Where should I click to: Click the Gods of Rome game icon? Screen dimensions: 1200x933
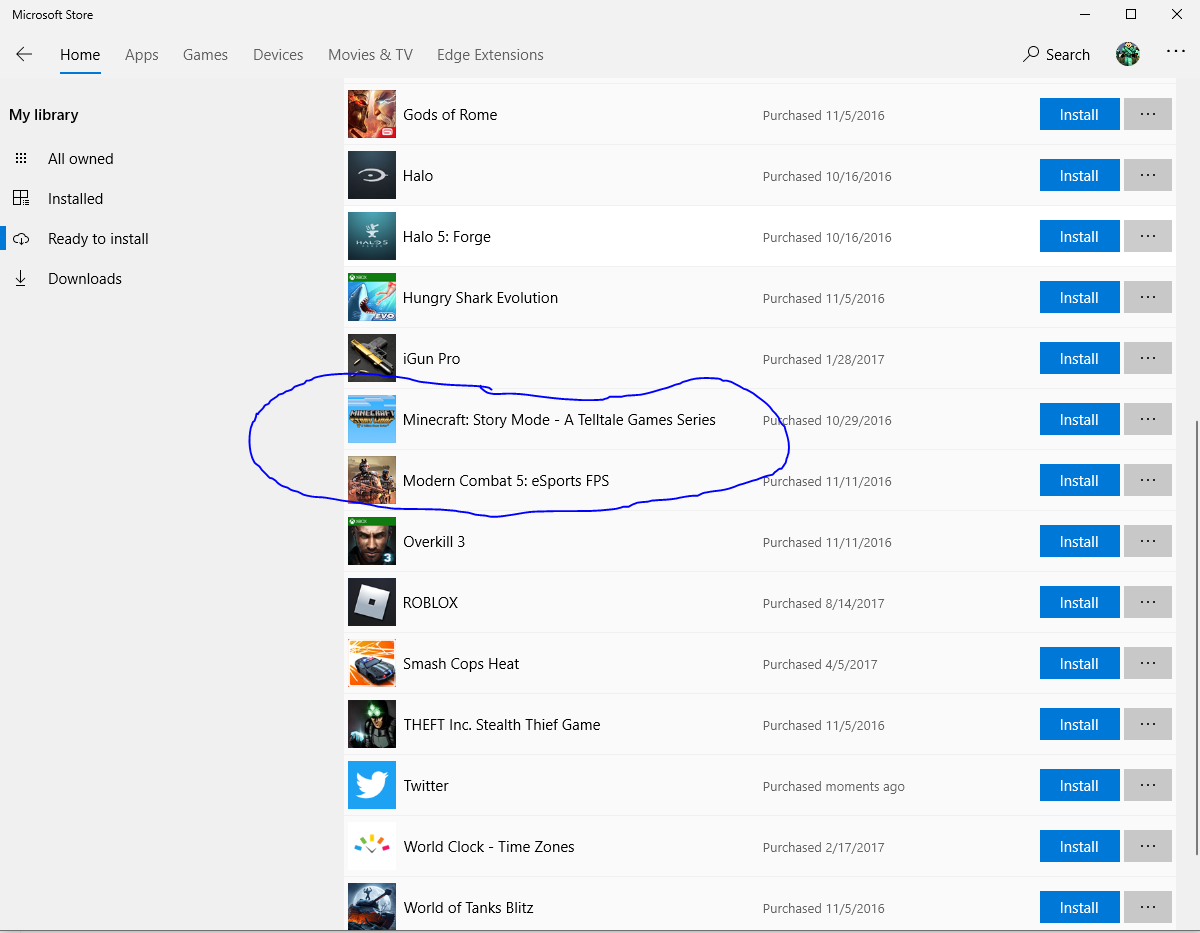pyautogui.click(x=372, y=114)
